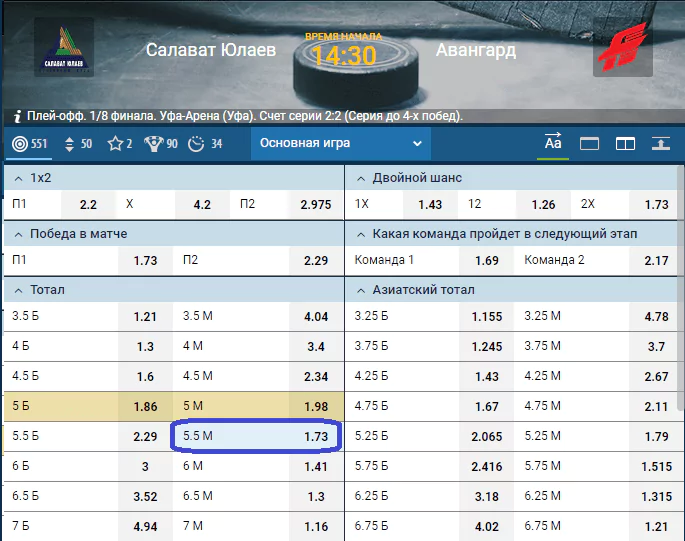Pick the 5.5 М total at 1.73
This screenshot has height=541, width=685.
tap(257, 436)
